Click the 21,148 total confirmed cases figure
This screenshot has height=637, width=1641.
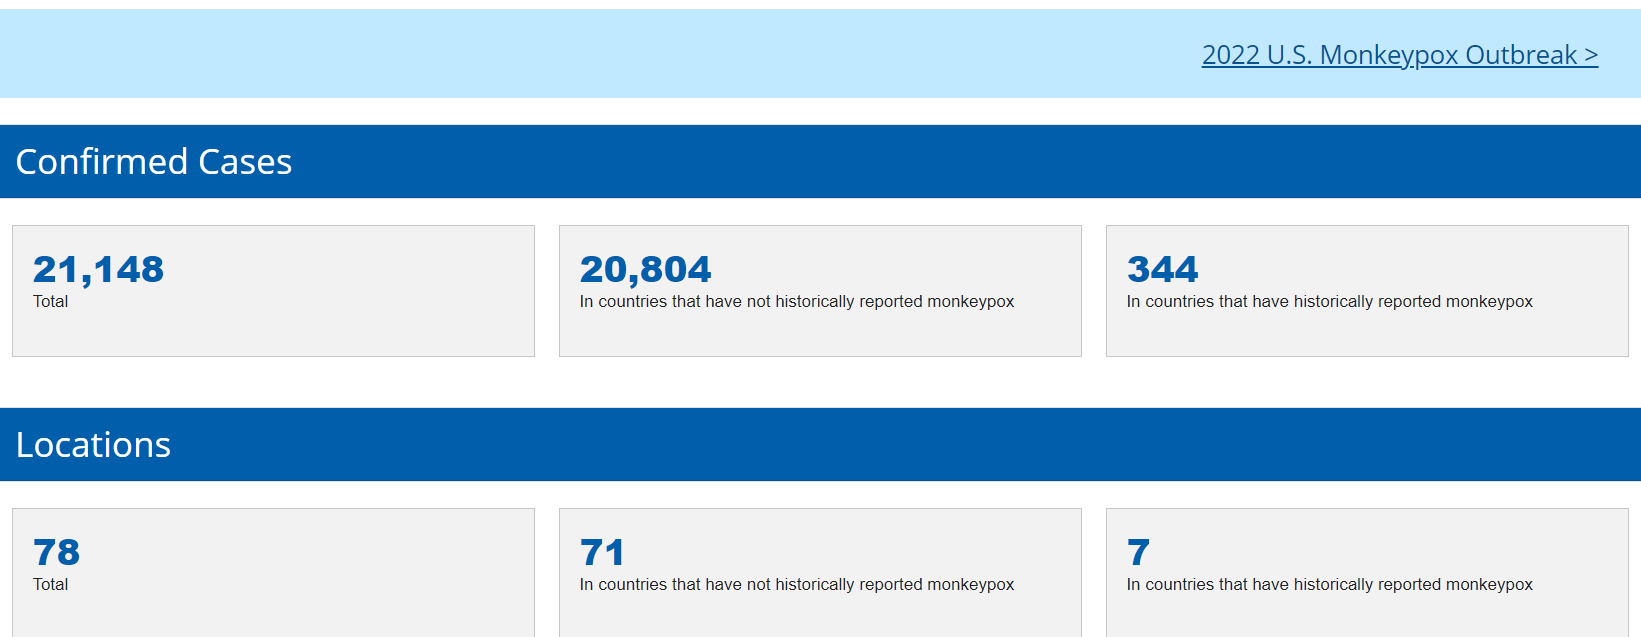click(x=98, y=269)
